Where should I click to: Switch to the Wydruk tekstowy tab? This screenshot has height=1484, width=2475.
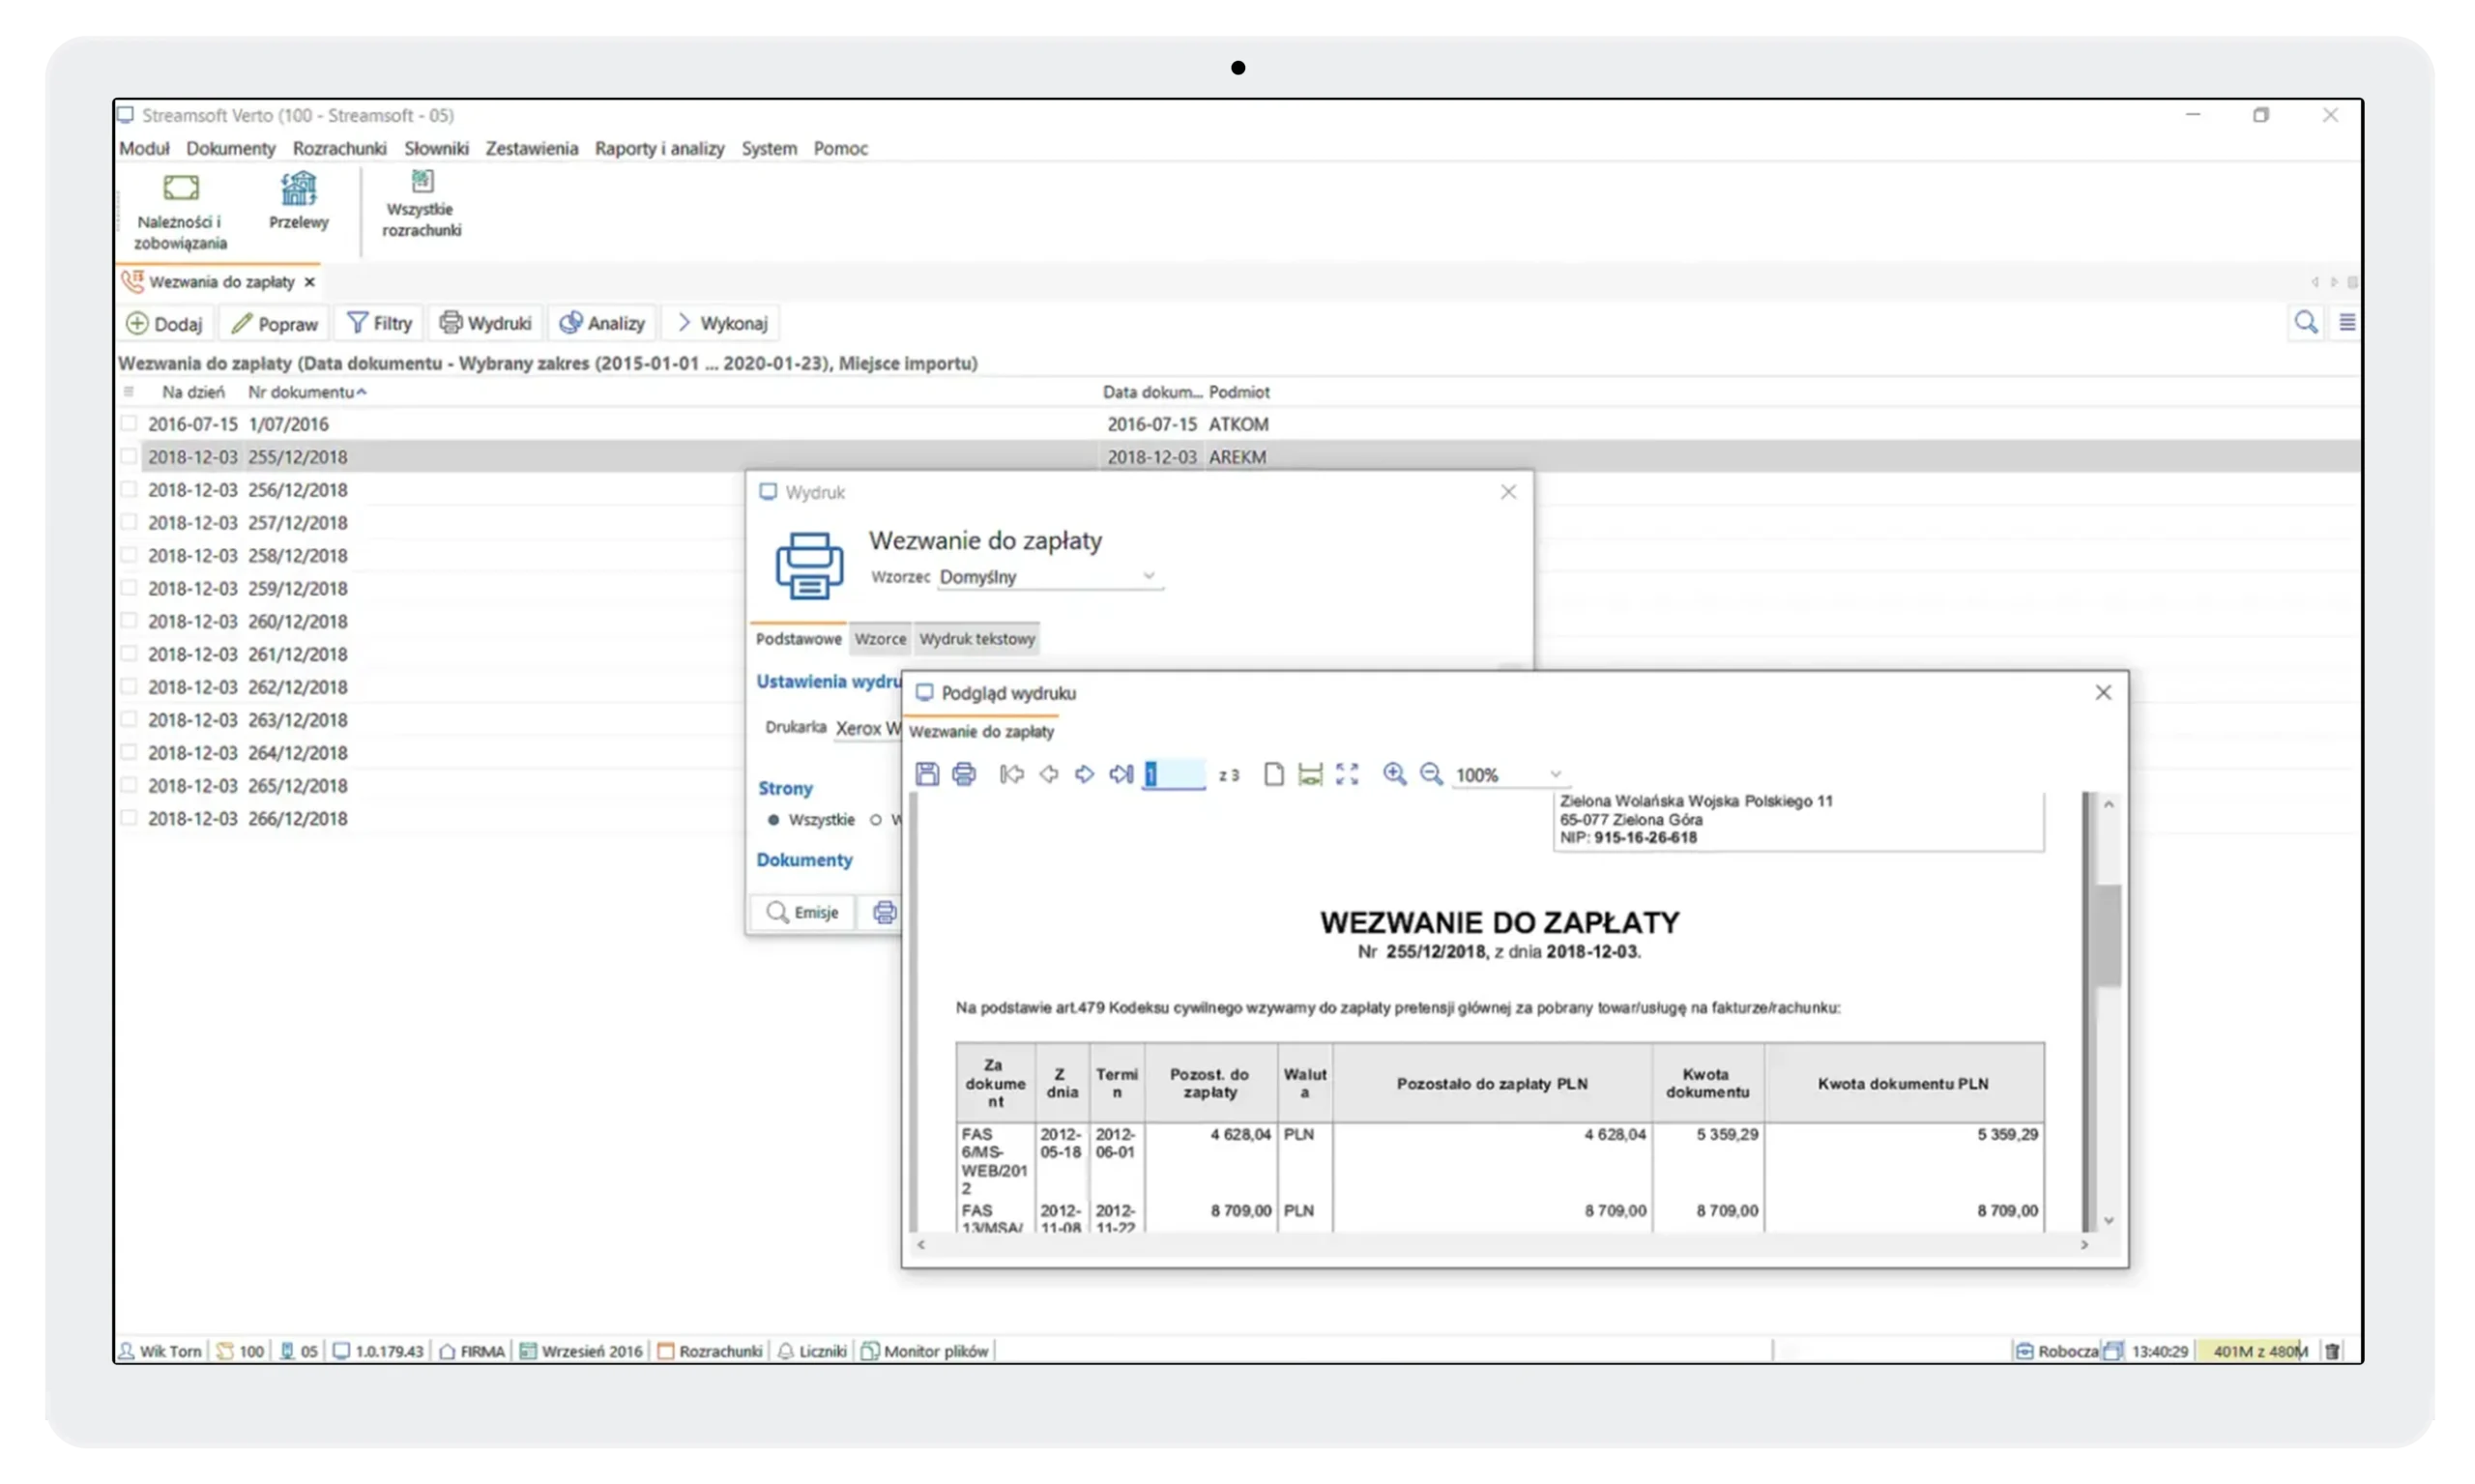pyautogui.click(x=977, y=639)
